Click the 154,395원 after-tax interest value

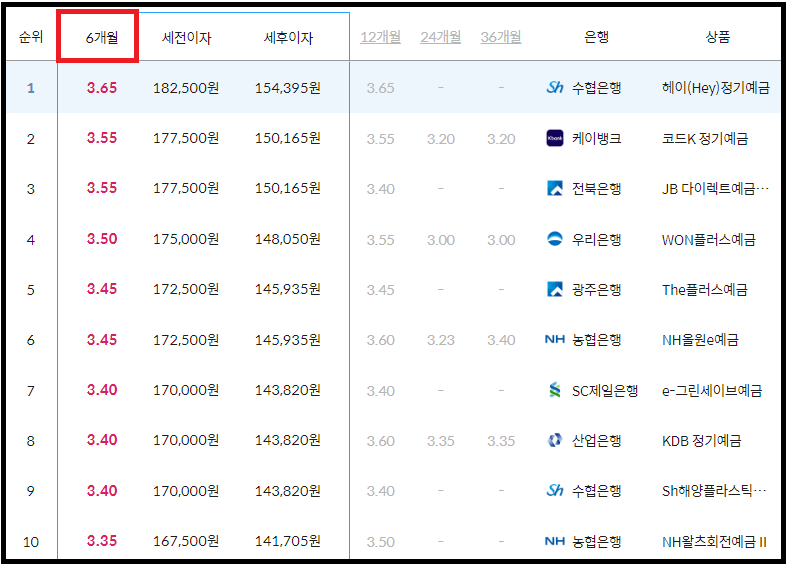click(x=287, y=88)
